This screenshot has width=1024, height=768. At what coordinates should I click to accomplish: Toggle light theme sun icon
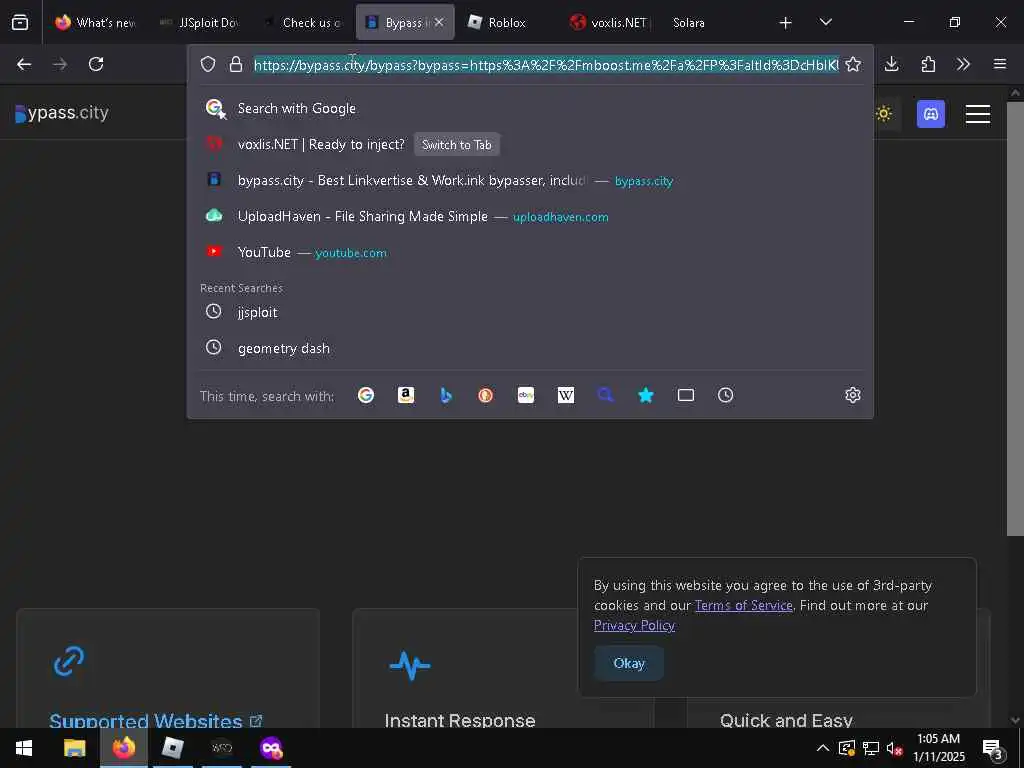[x=884, y=114]
